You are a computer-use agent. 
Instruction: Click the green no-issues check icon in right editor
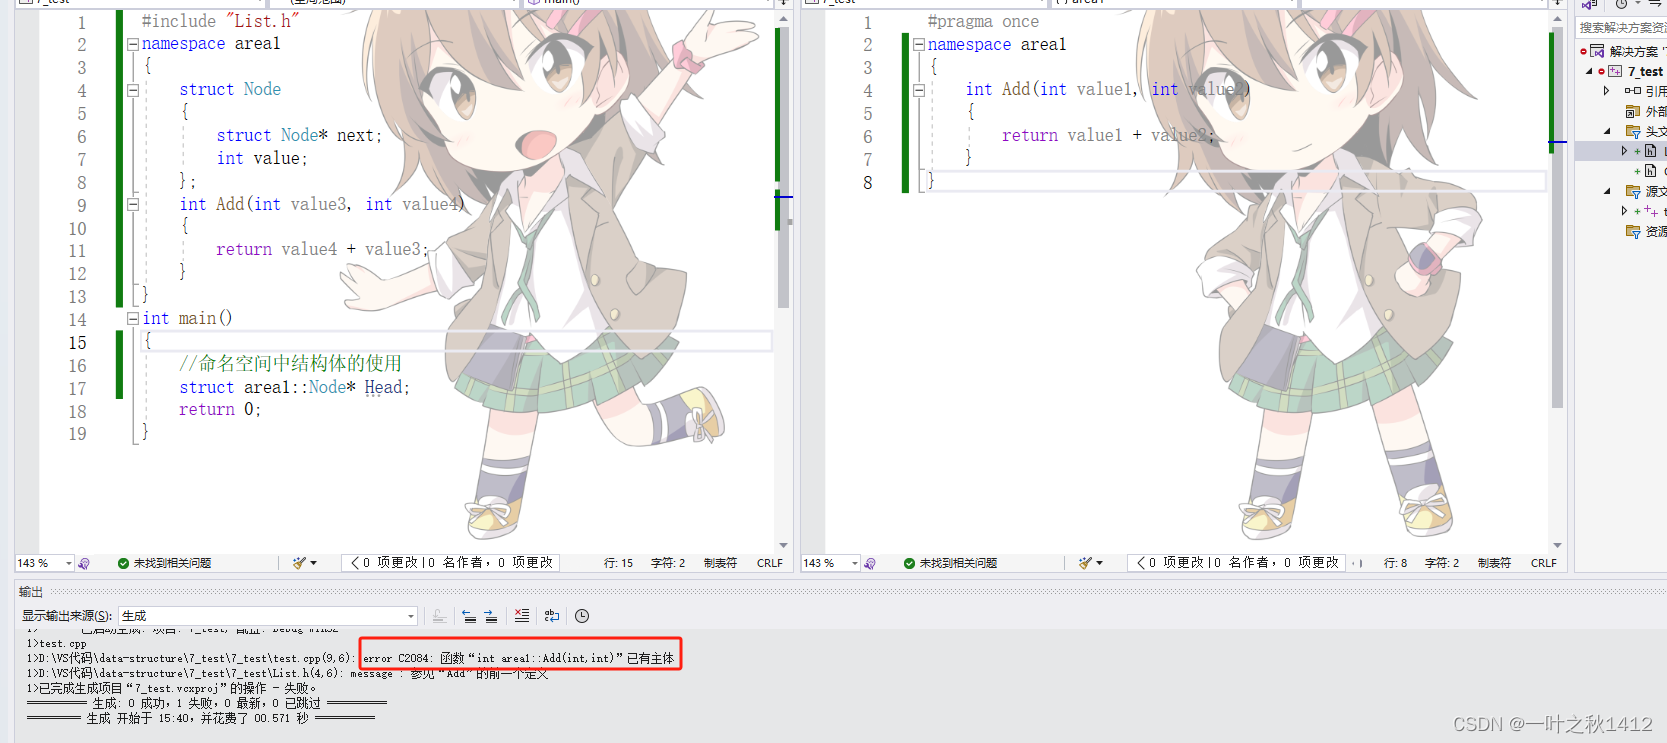coord(909,563)
